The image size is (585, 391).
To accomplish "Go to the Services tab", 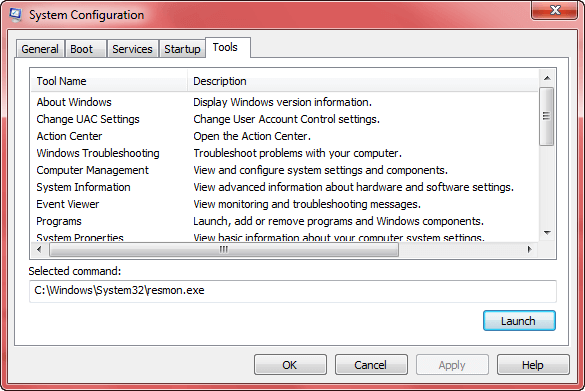I will [132, 49].
